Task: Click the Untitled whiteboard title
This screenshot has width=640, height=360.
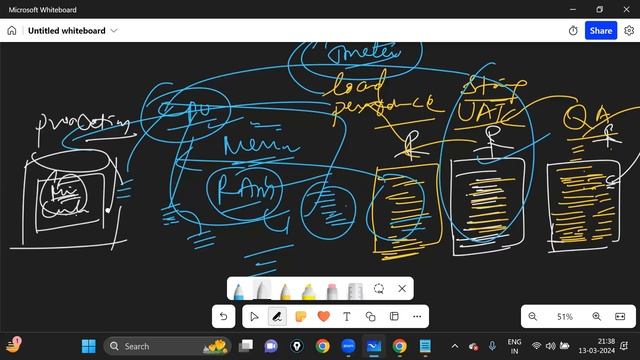Action: coord(67,31)
